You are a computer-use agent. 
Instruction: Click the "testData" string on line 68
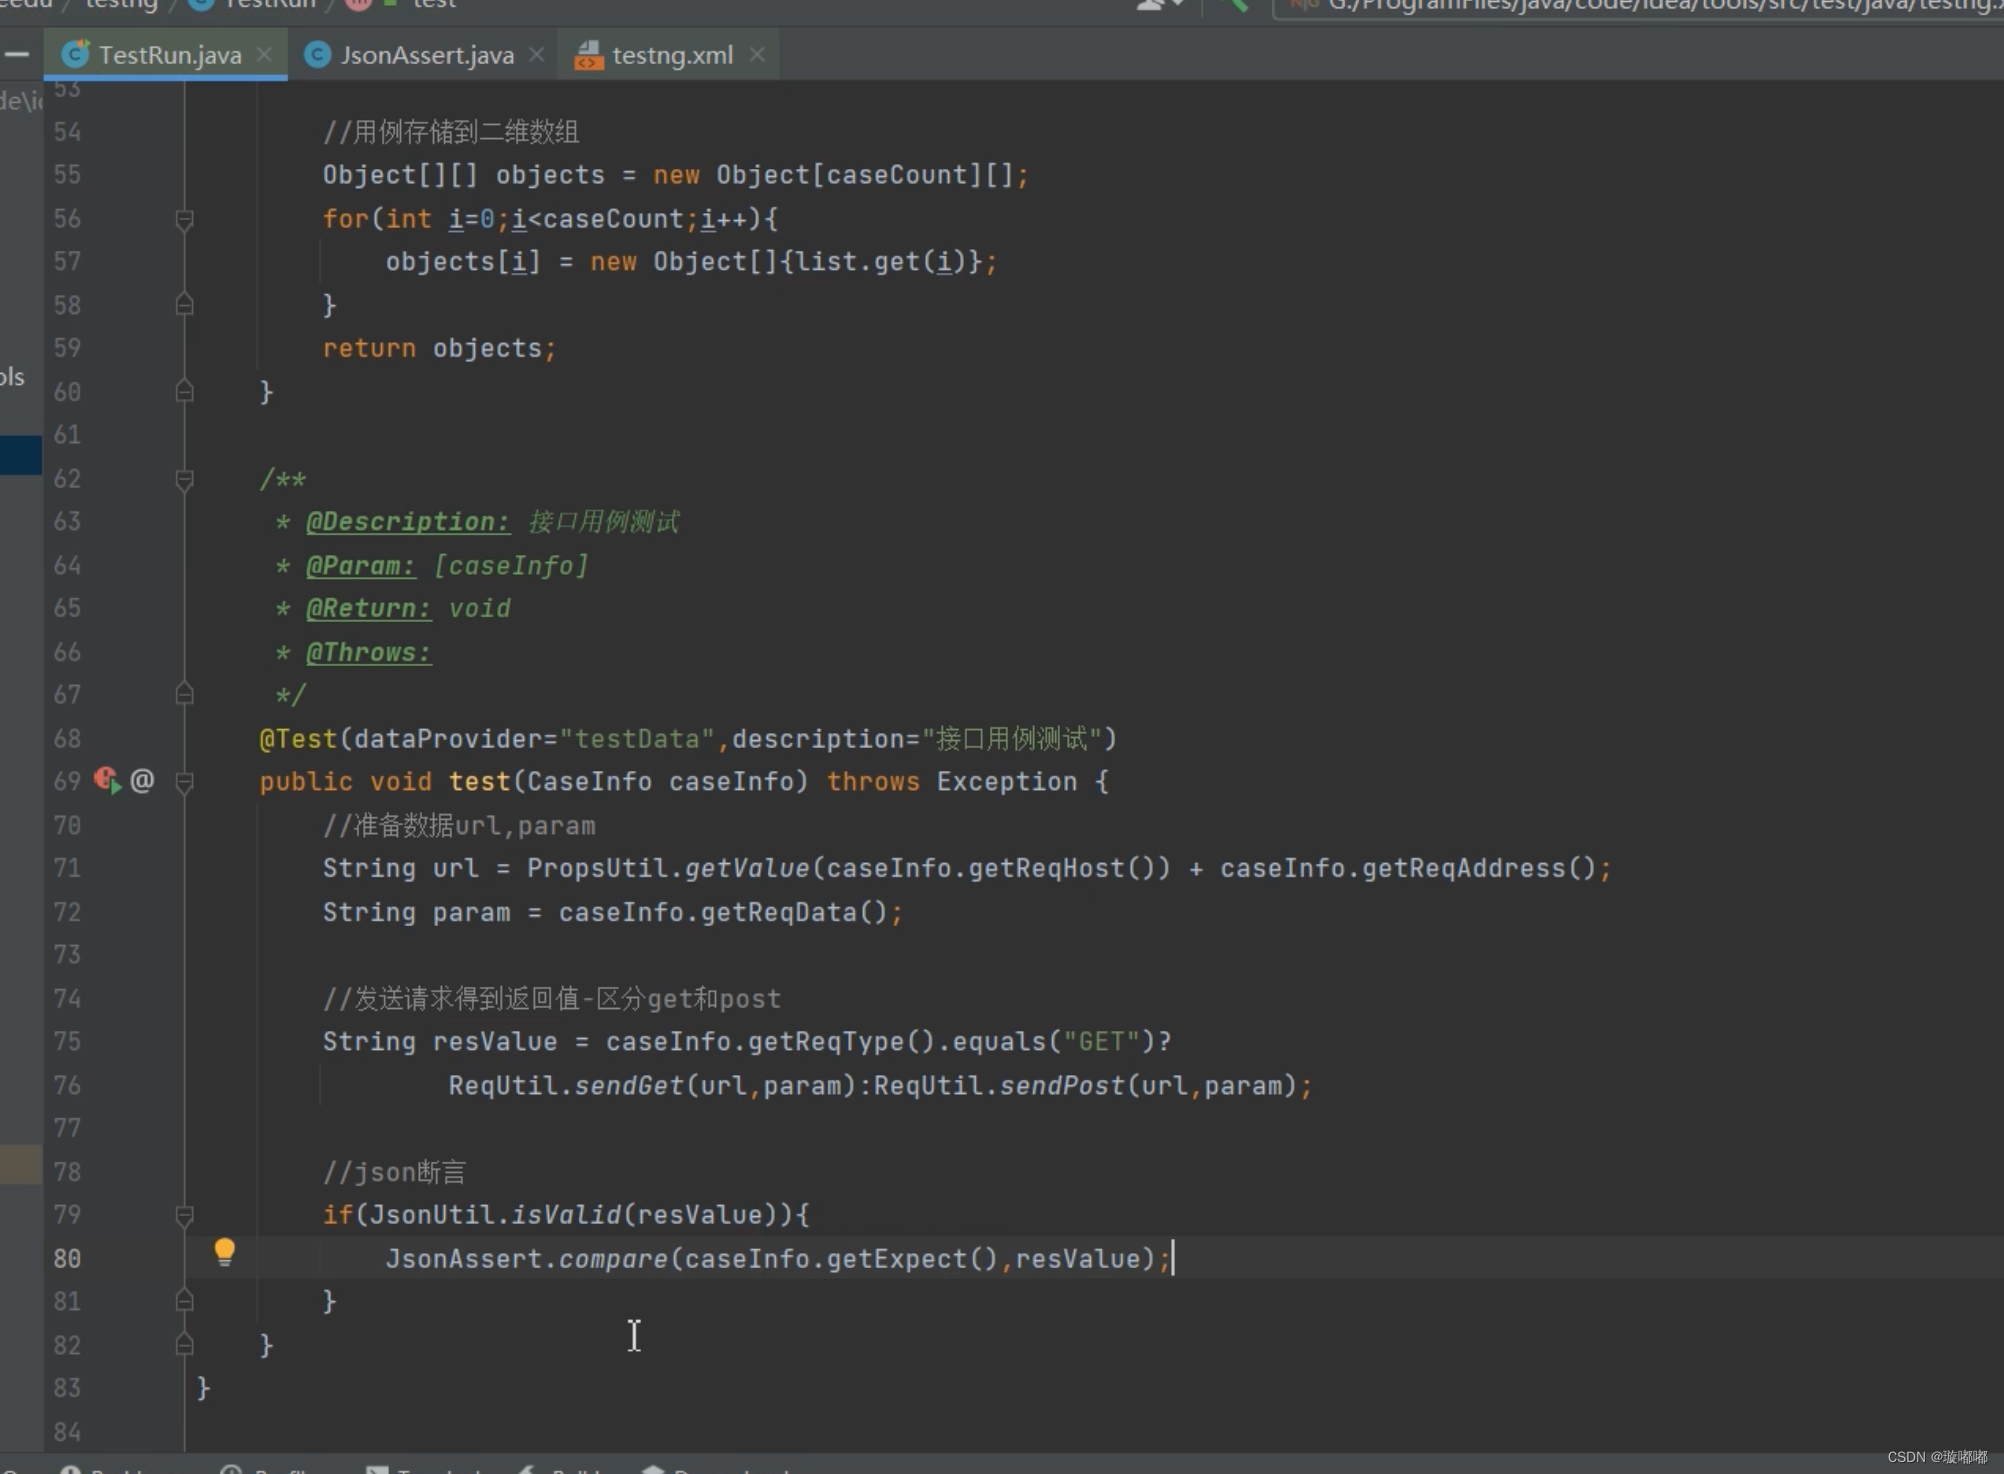pos(637,739)
